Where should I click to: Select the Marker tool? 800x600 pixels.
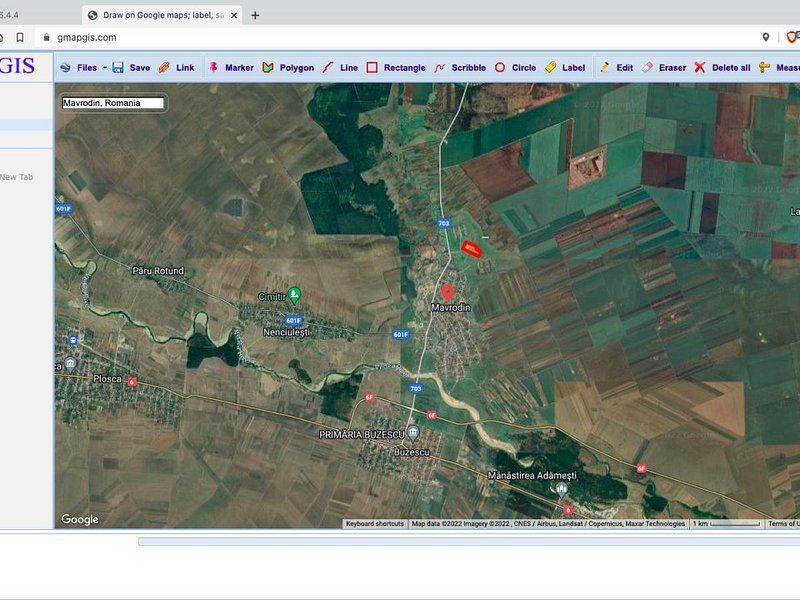(231, 68)
